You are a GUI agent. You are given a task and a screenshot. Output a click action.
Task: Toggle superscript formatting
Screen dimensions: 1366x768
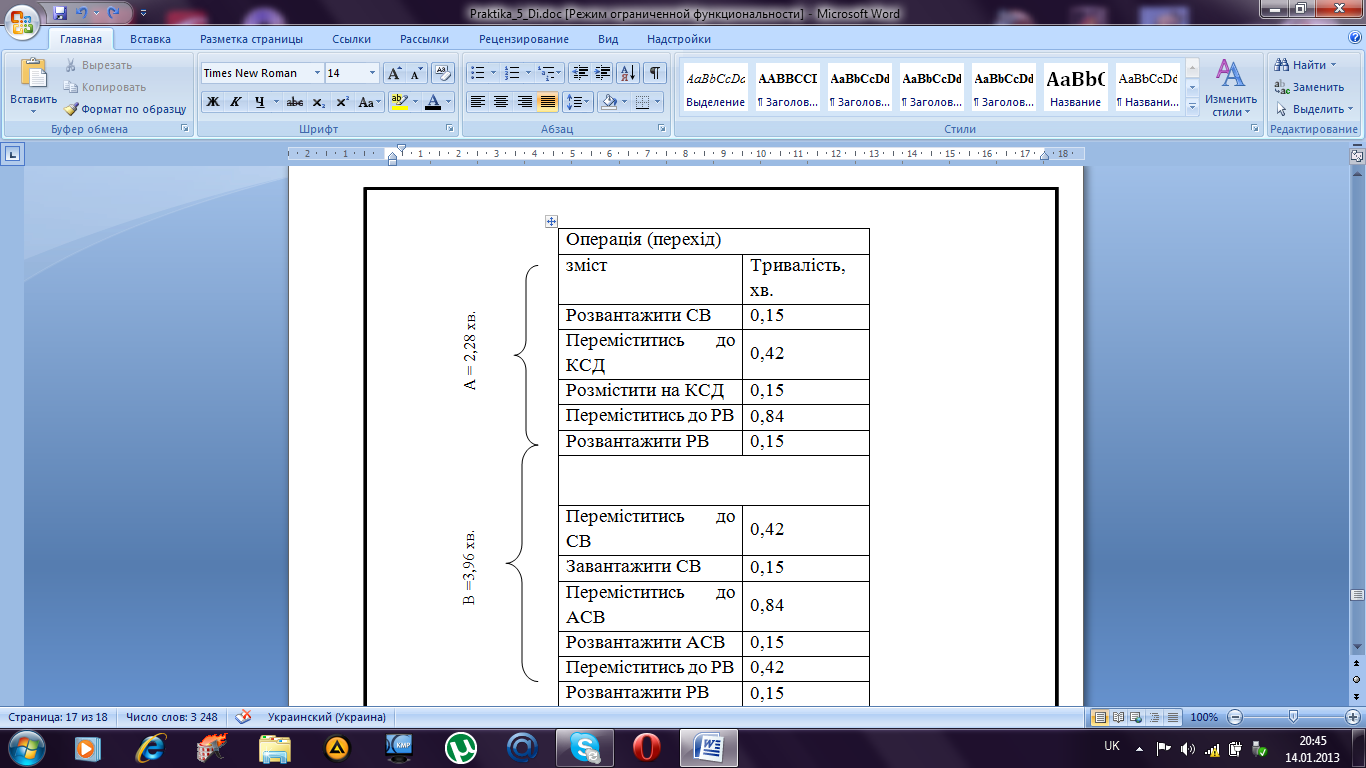342,102
